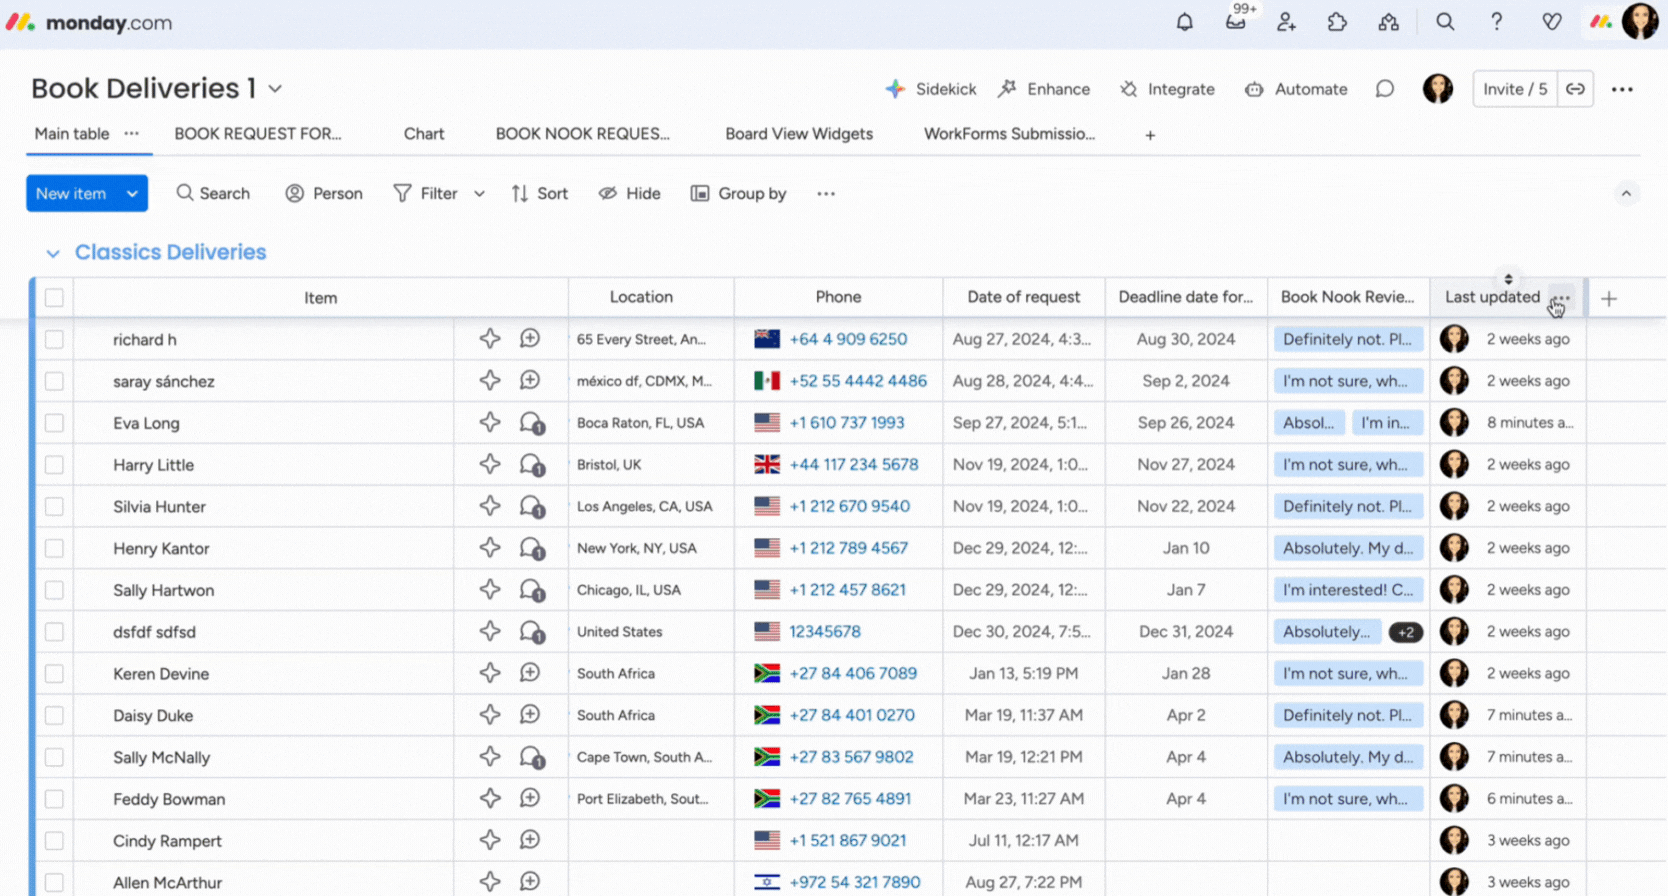This screenshot has width=1668, height=896.
Task: Open Harry Little updates bubble
Action: click(531, 465)
